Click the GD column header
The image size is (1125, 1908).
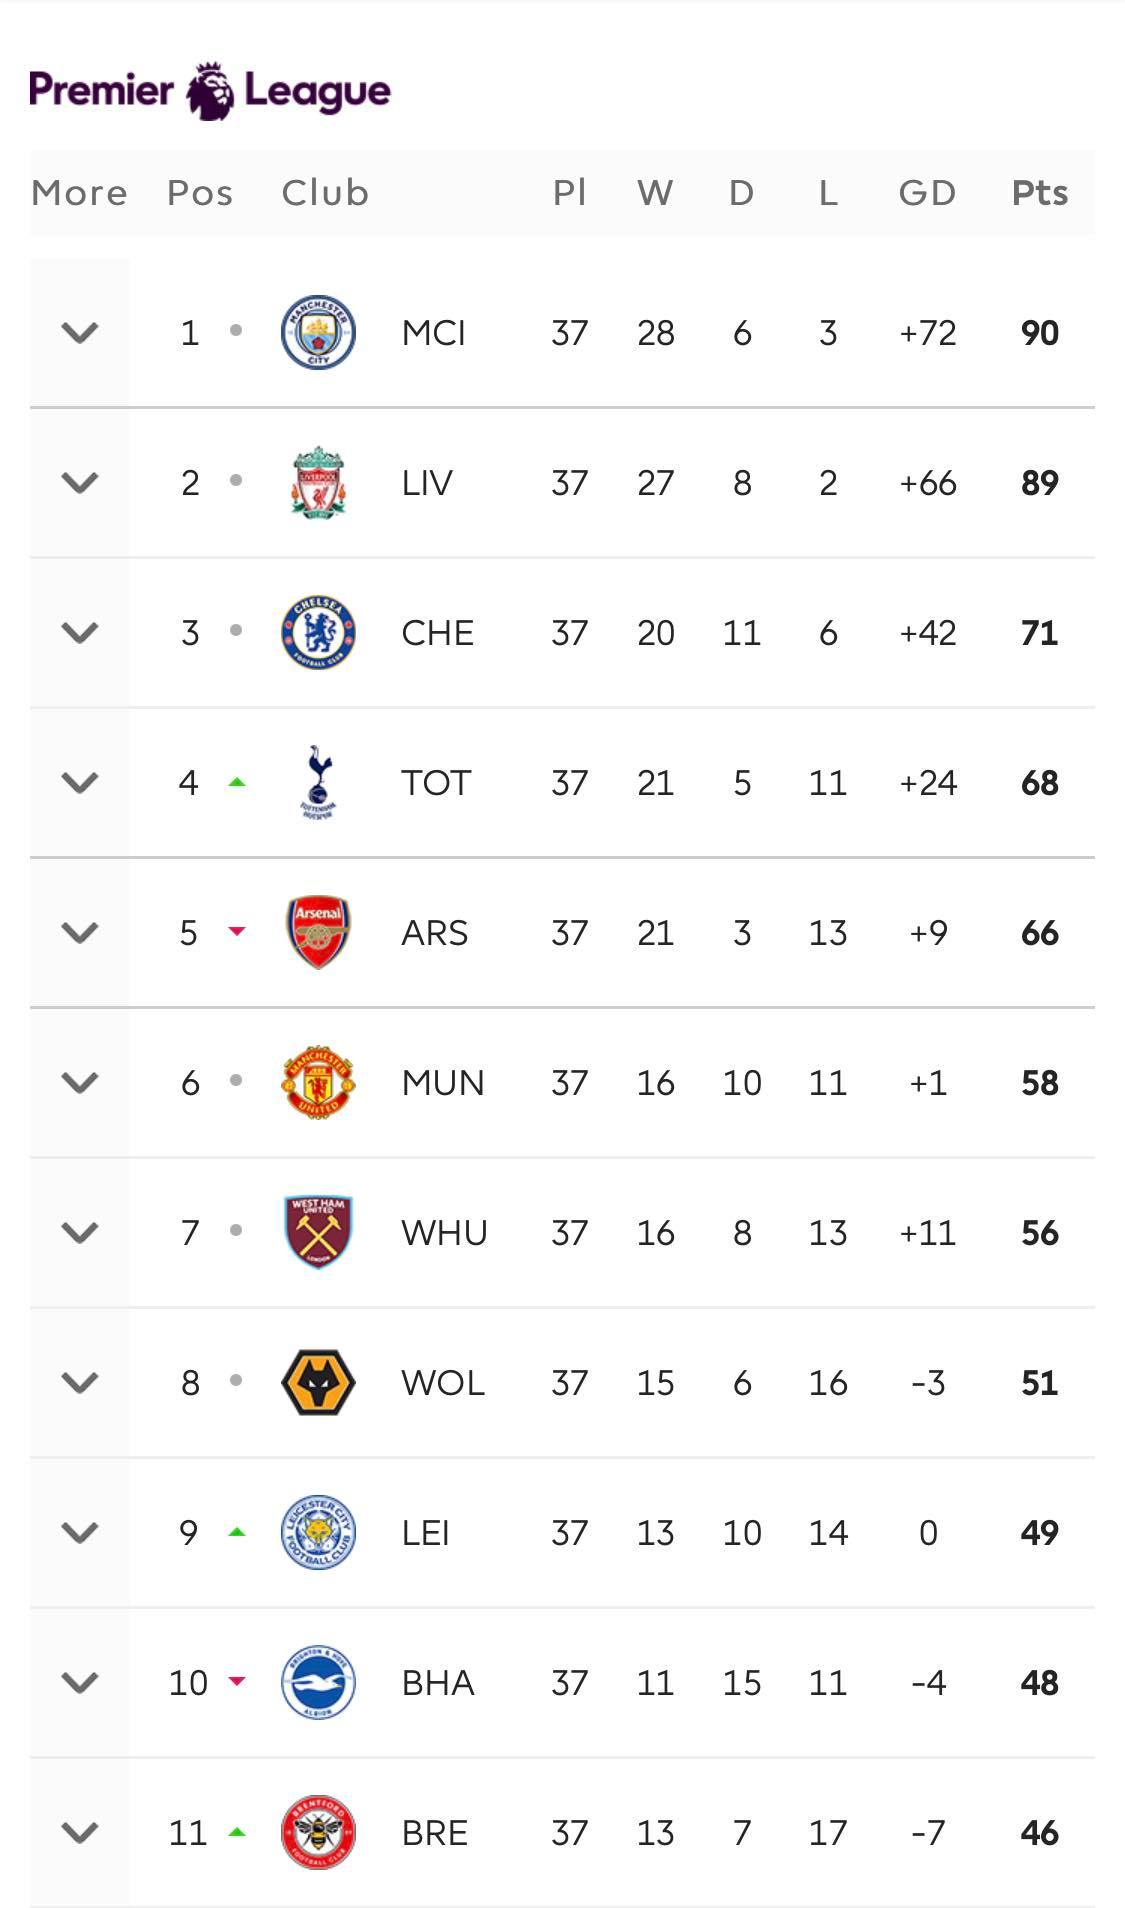(x=927, y=192)
